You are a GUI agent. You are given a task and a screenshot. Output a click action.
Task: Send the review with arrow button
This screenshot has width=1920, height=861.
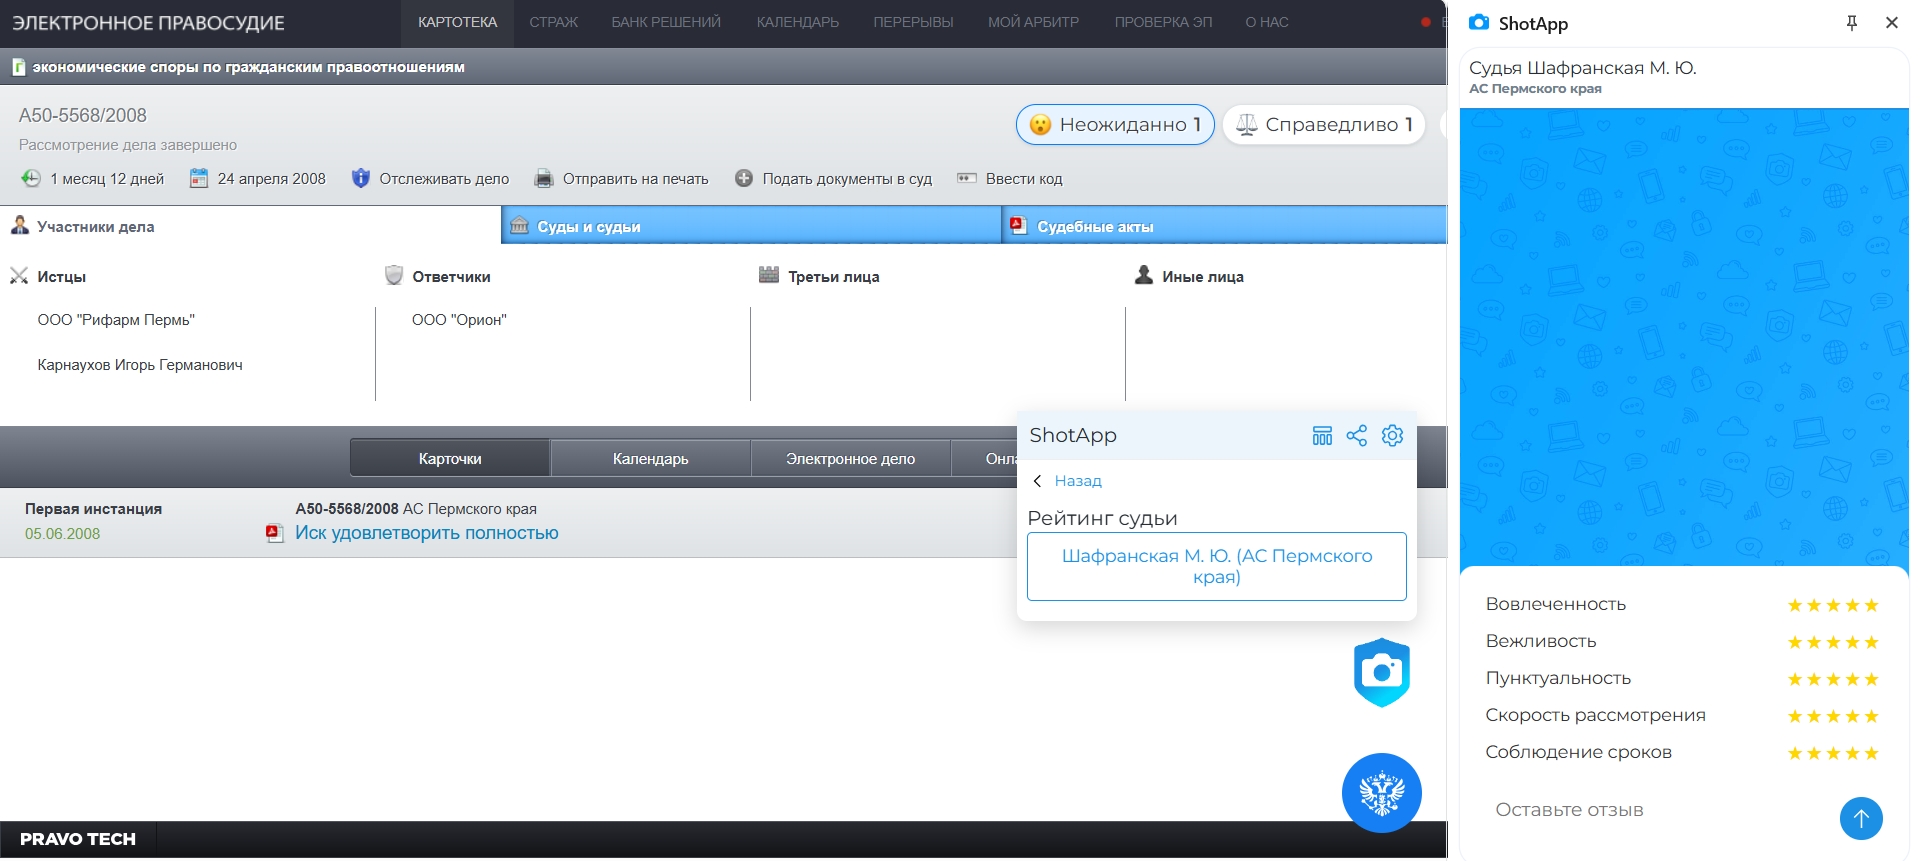click(1860, 818)
